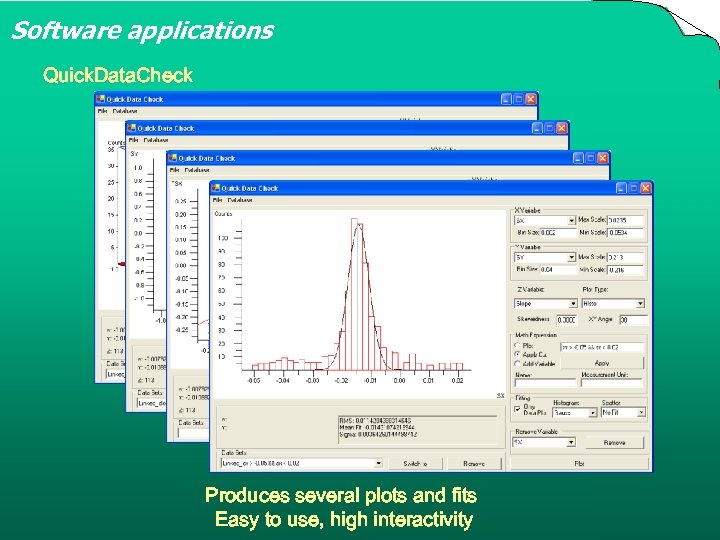Select the Apply Cut radio button
This screenshot has height=540, width=720.
(518, 354)
